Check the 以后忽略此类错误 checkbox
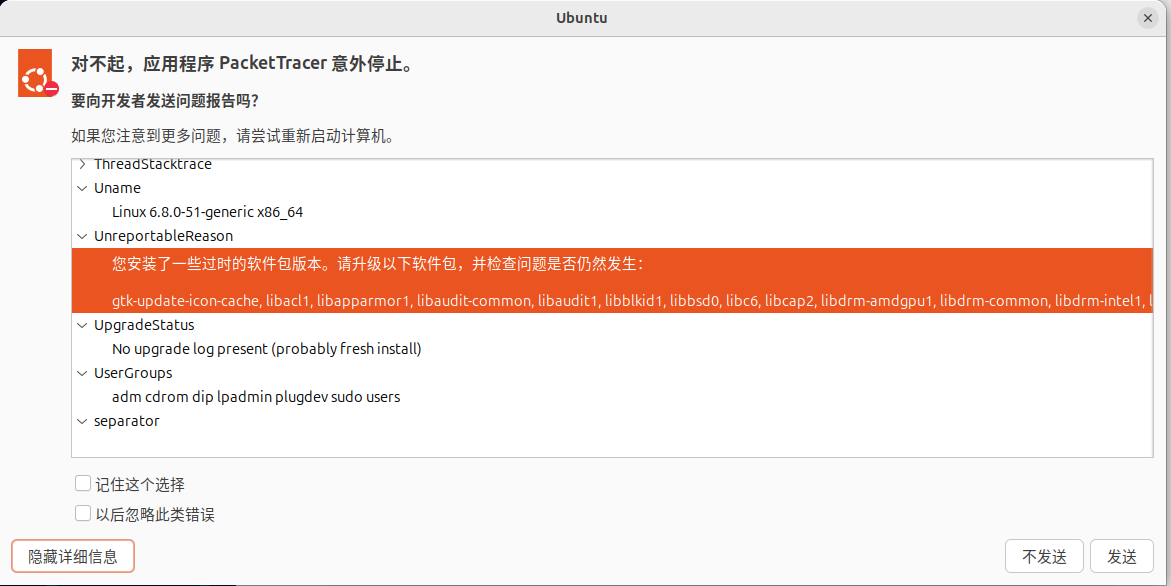 click(x=83, y=514)
